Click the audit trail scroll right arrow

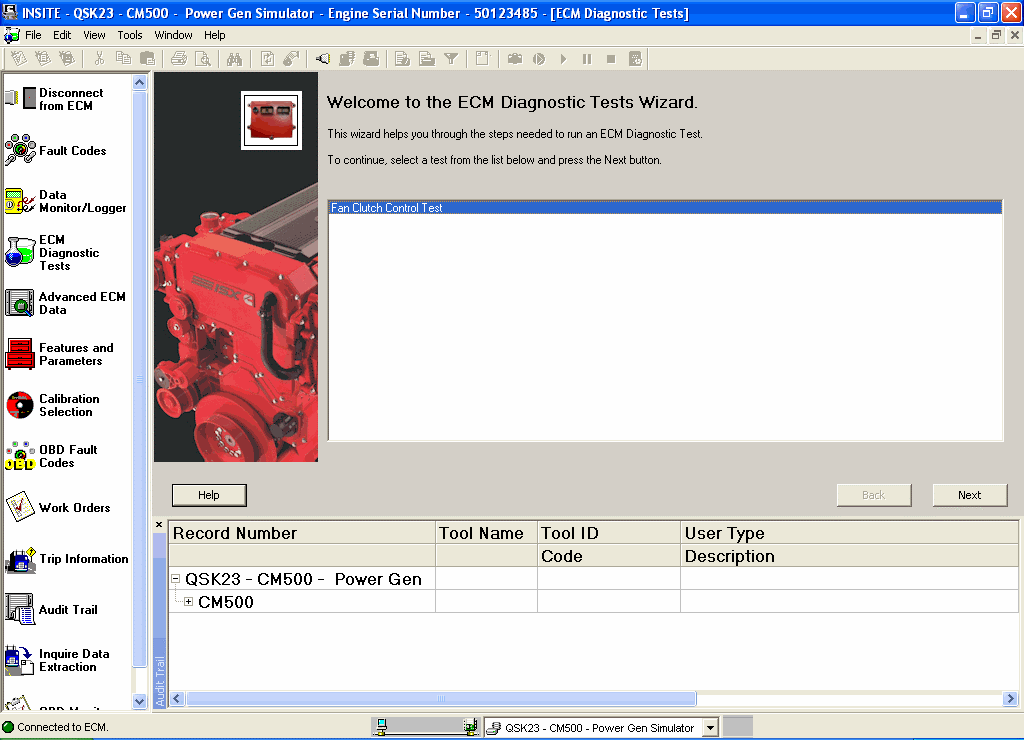[1010, 698]
